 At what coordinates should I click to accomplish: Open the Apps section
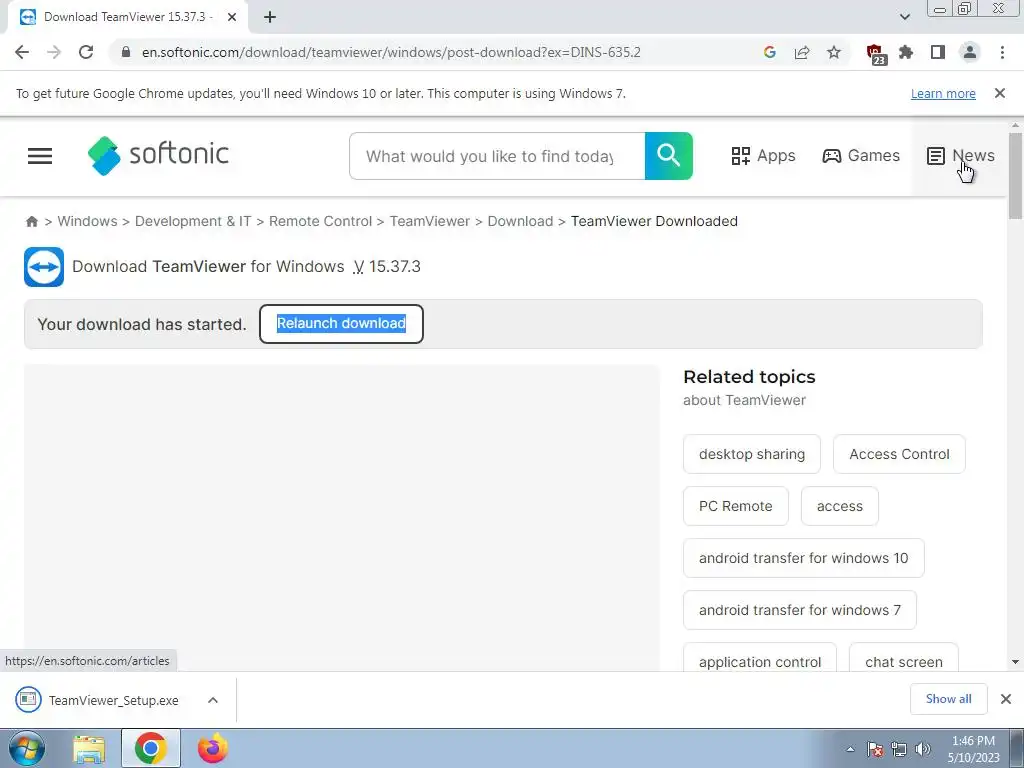pos(763,155)
